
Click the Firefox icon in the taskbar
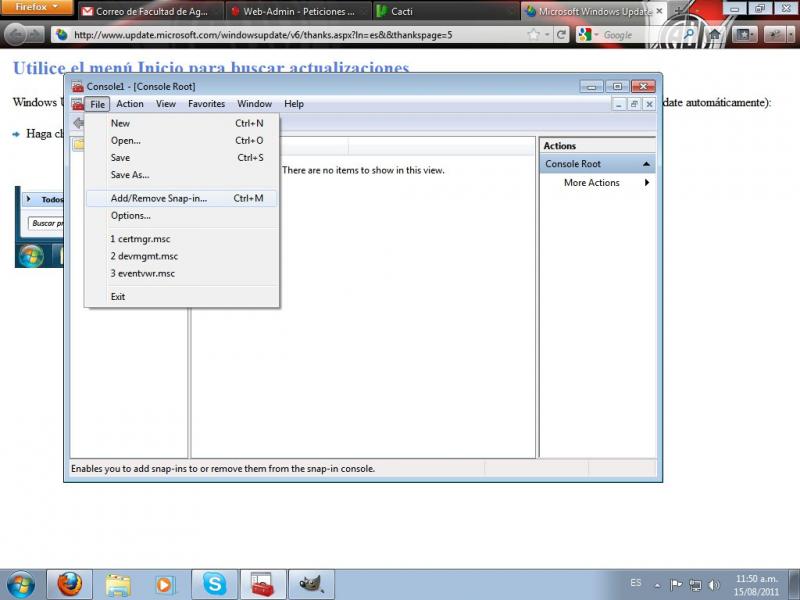click(69, 585)
